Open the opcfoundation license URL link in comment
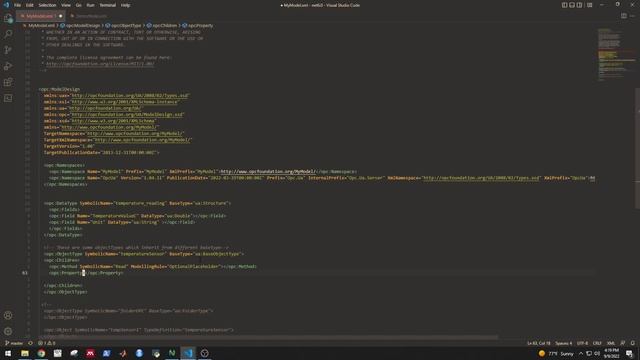The width and height of the screenshot is (640, 360). point(100,64)
